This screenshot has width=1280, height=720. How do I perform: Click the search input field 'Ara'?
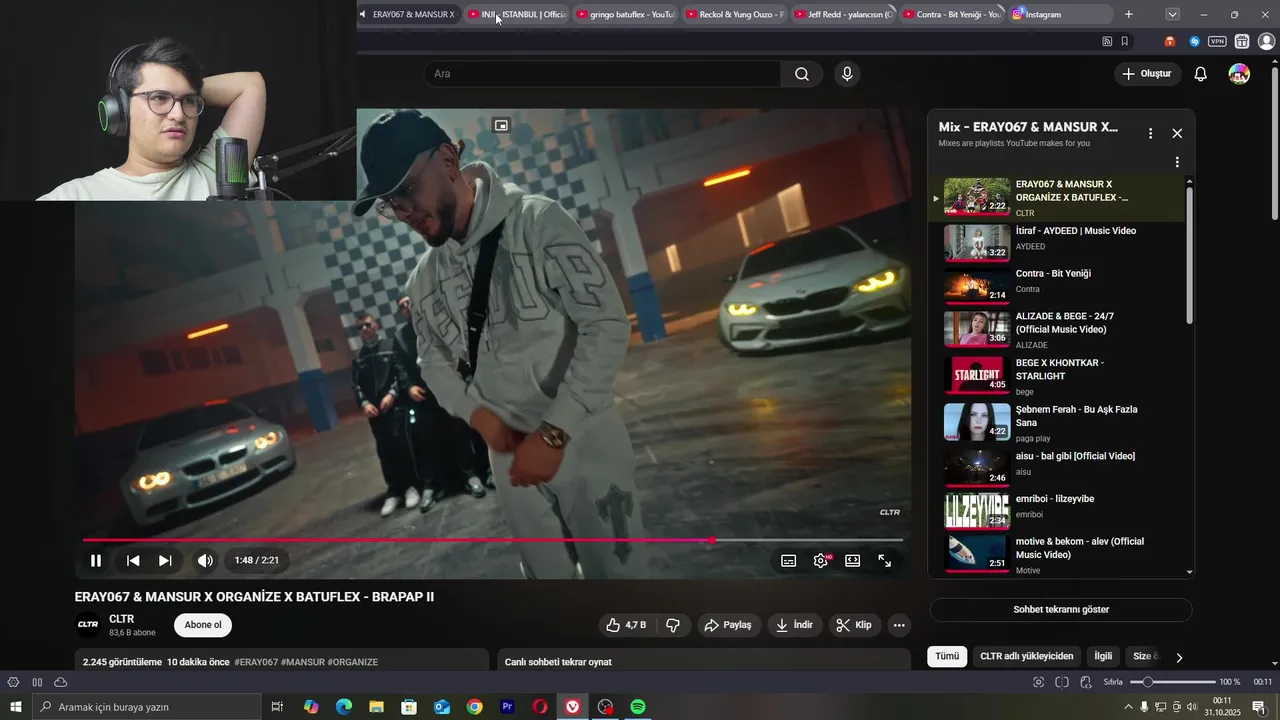tap(603, 74)
